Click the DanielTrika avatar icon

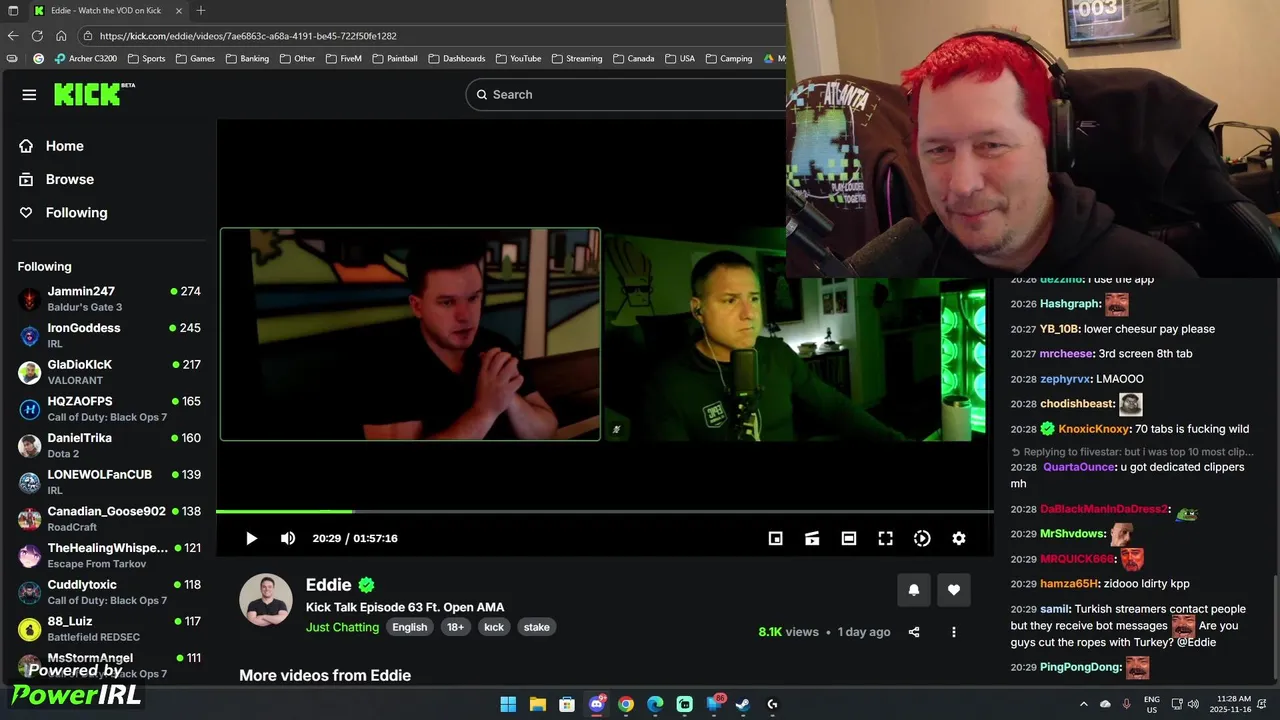coord(30,446)
